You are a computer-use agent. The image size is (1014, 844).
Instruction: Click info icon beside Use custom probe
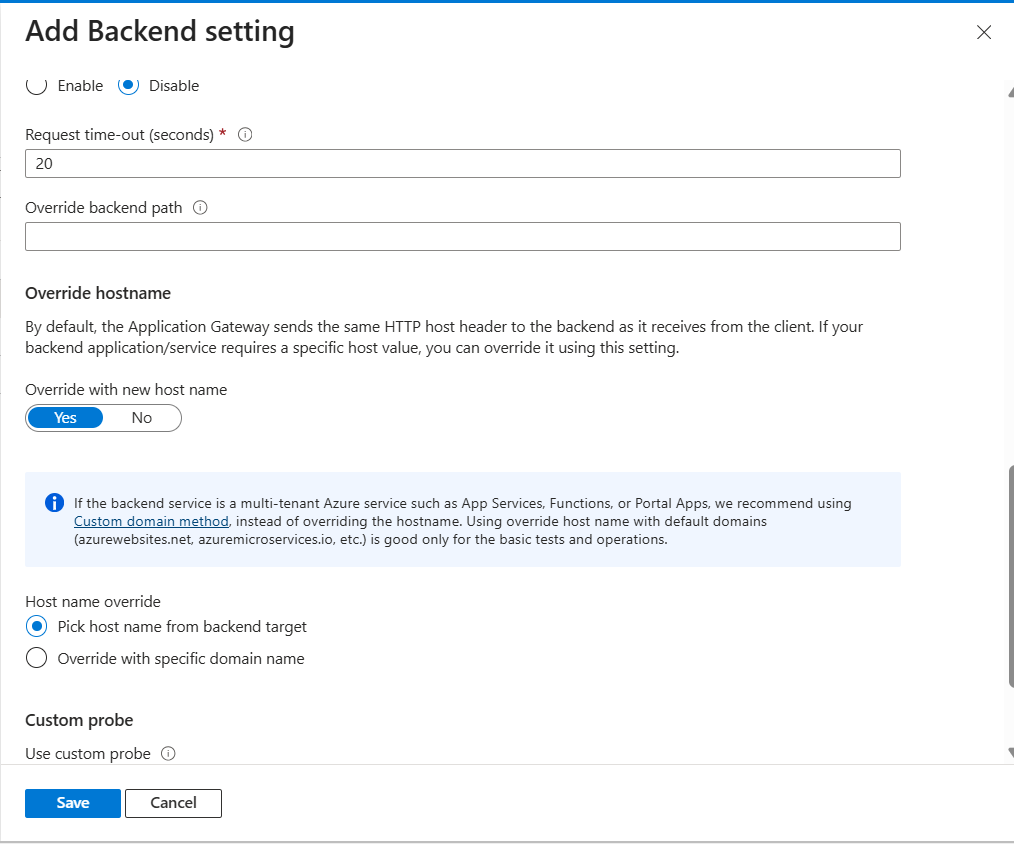coord(168,754)
